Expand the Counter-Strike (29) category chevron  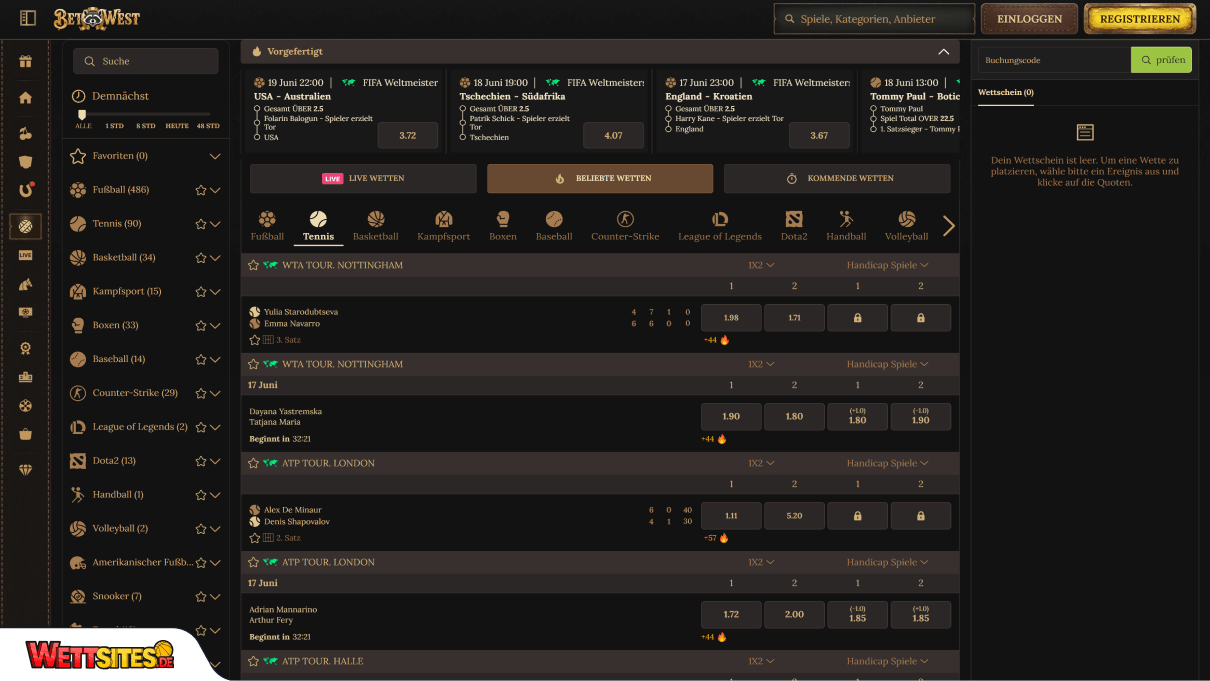click(x=215, y=393)
